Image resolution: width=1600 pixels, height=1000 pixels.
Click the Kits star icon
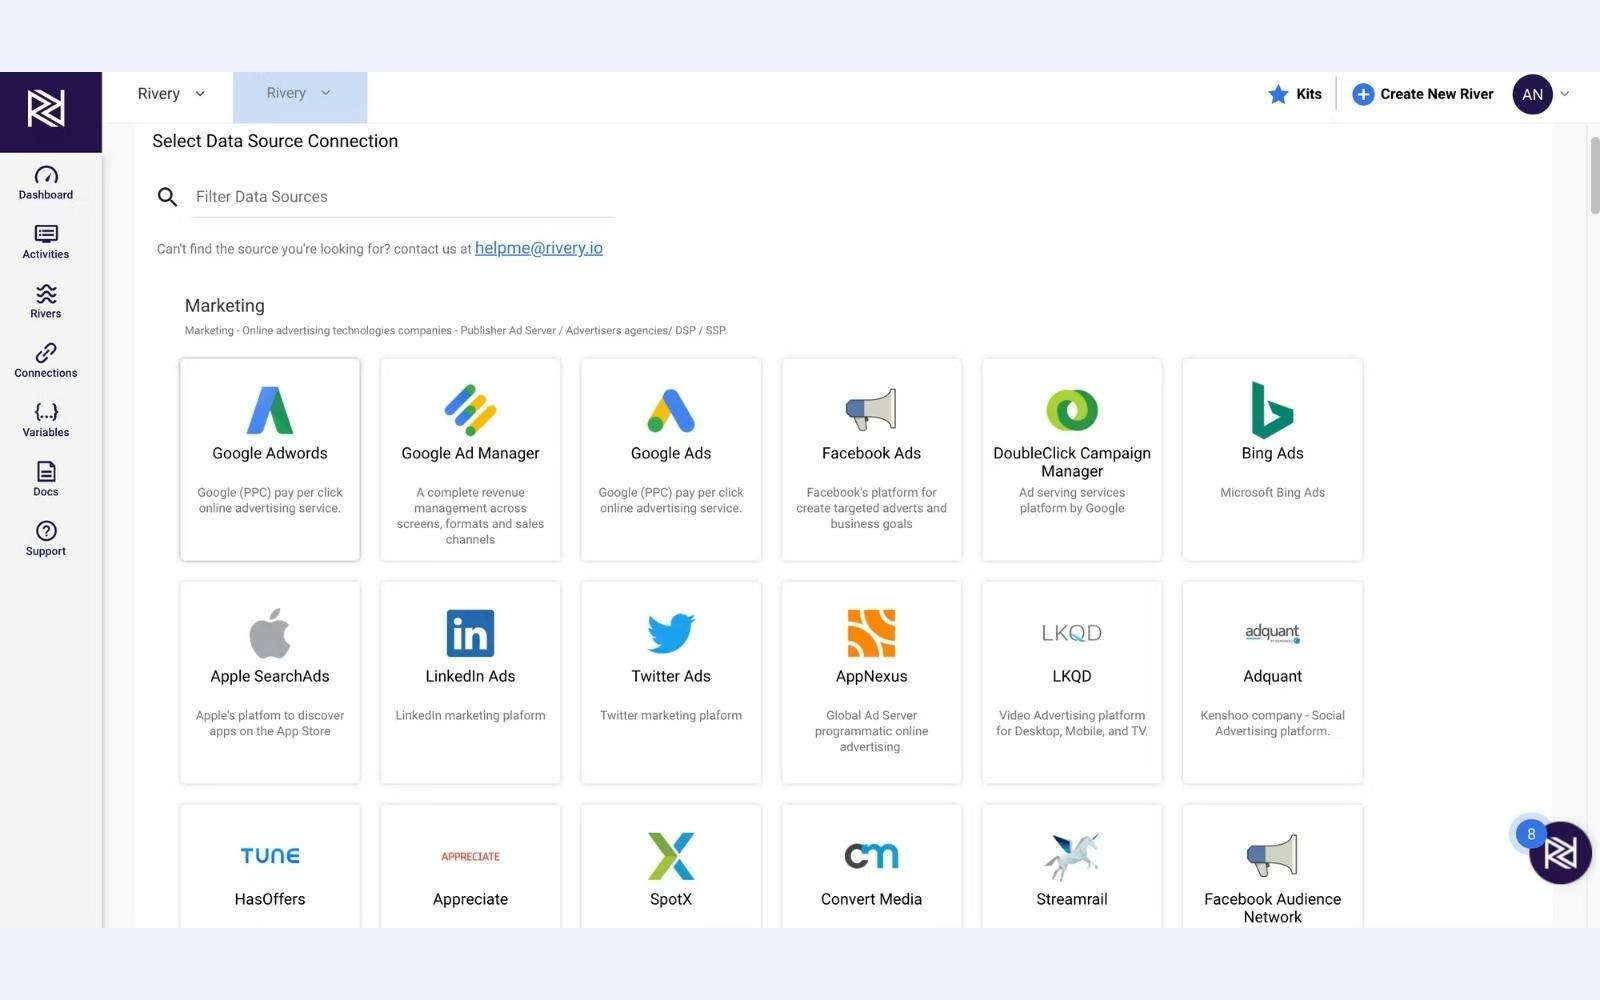point(1278,94)
